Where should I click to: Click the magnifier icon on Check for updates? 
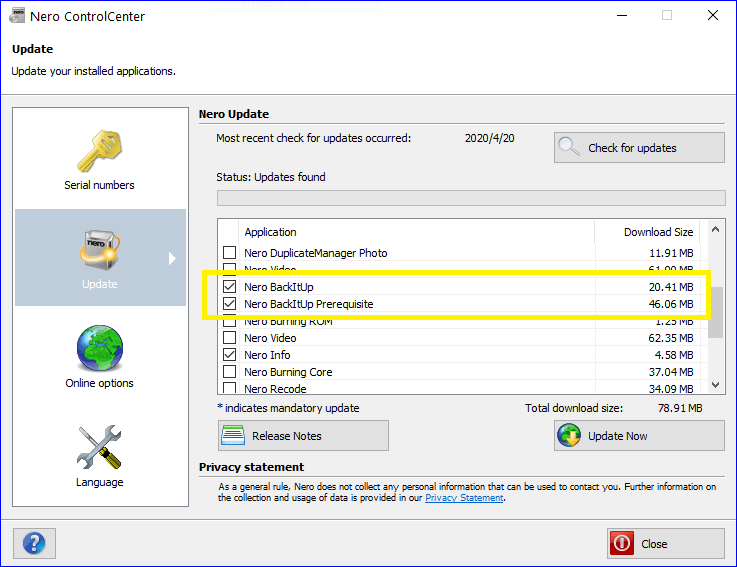coord(568,147)
